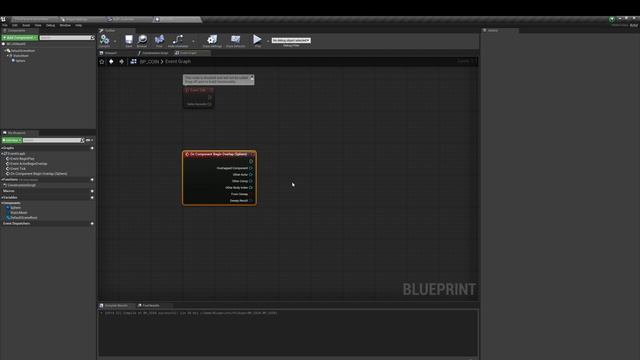Click the Components panel search field
The width and height of the screenshot is (640, 360).
67,38
